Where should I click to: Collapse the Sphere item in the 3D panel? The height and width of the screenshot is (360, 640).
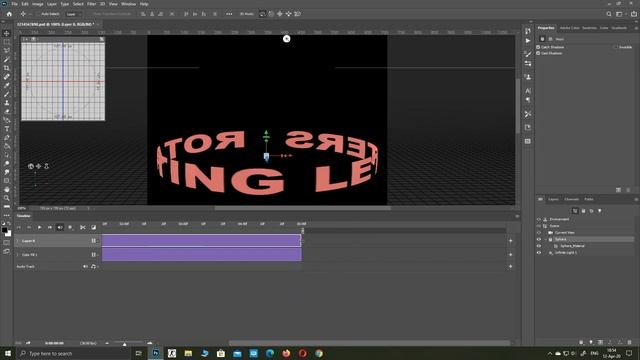coord(545,240)
